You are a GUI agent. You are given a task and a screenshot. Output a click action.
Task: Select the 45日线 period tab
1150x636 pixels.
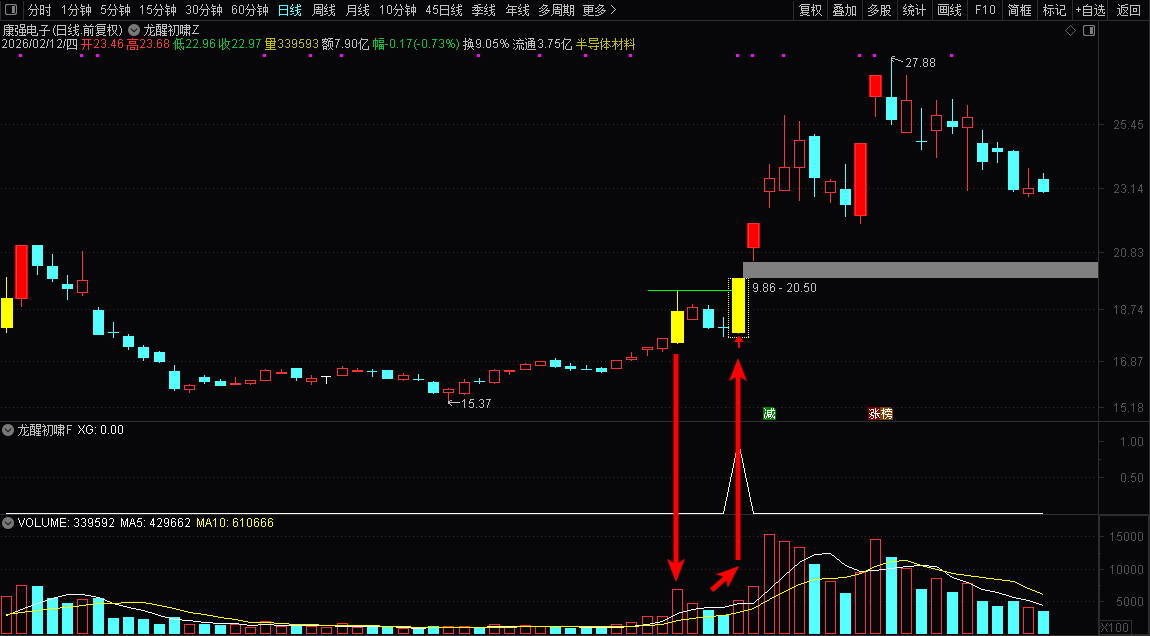click(444, 10)
